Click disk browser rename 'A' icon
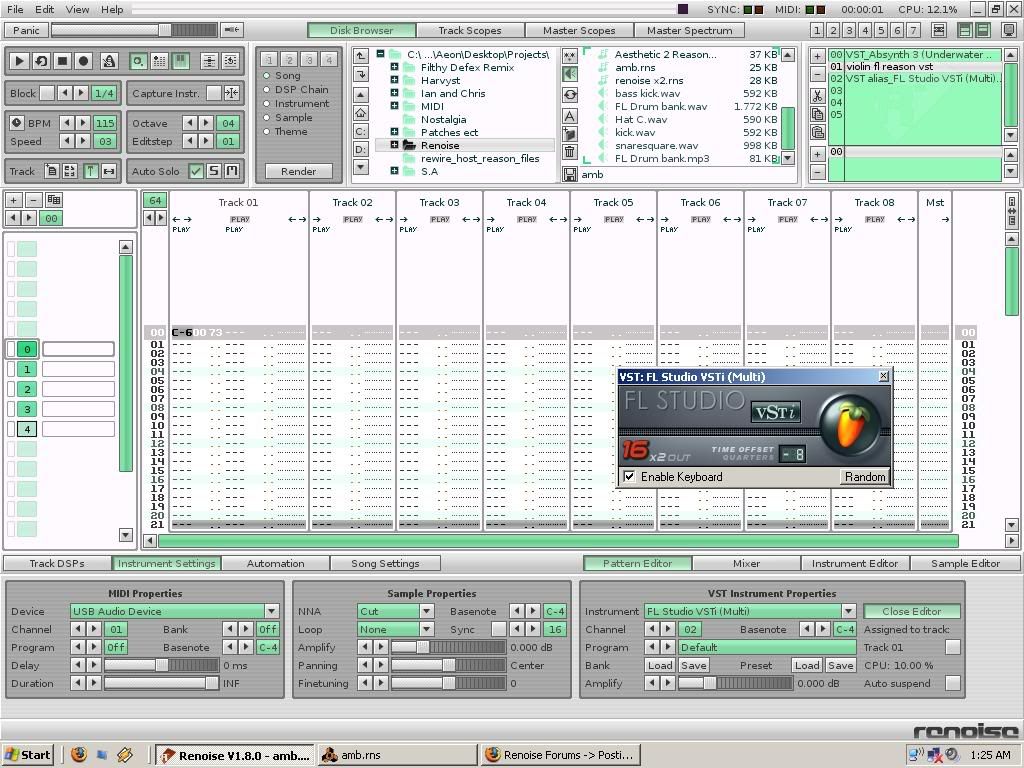This screenshot has height=768, width=1024. coord(569,117)
